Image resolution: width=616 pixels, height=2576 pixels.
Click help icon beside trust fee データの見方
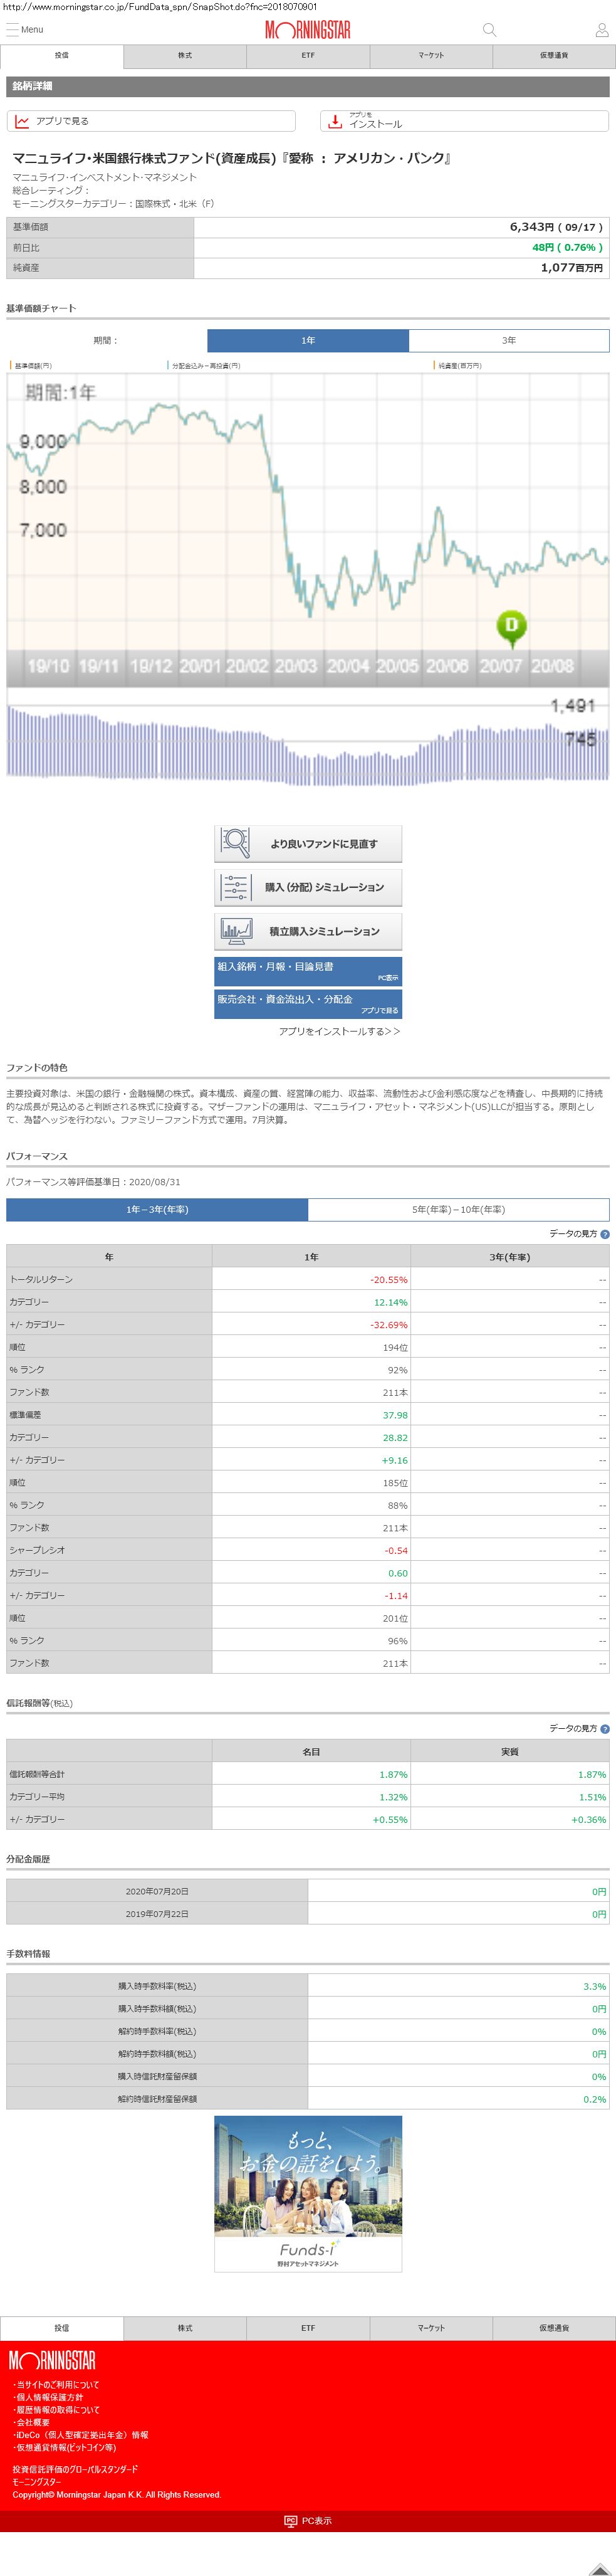tap(604, 1729)
